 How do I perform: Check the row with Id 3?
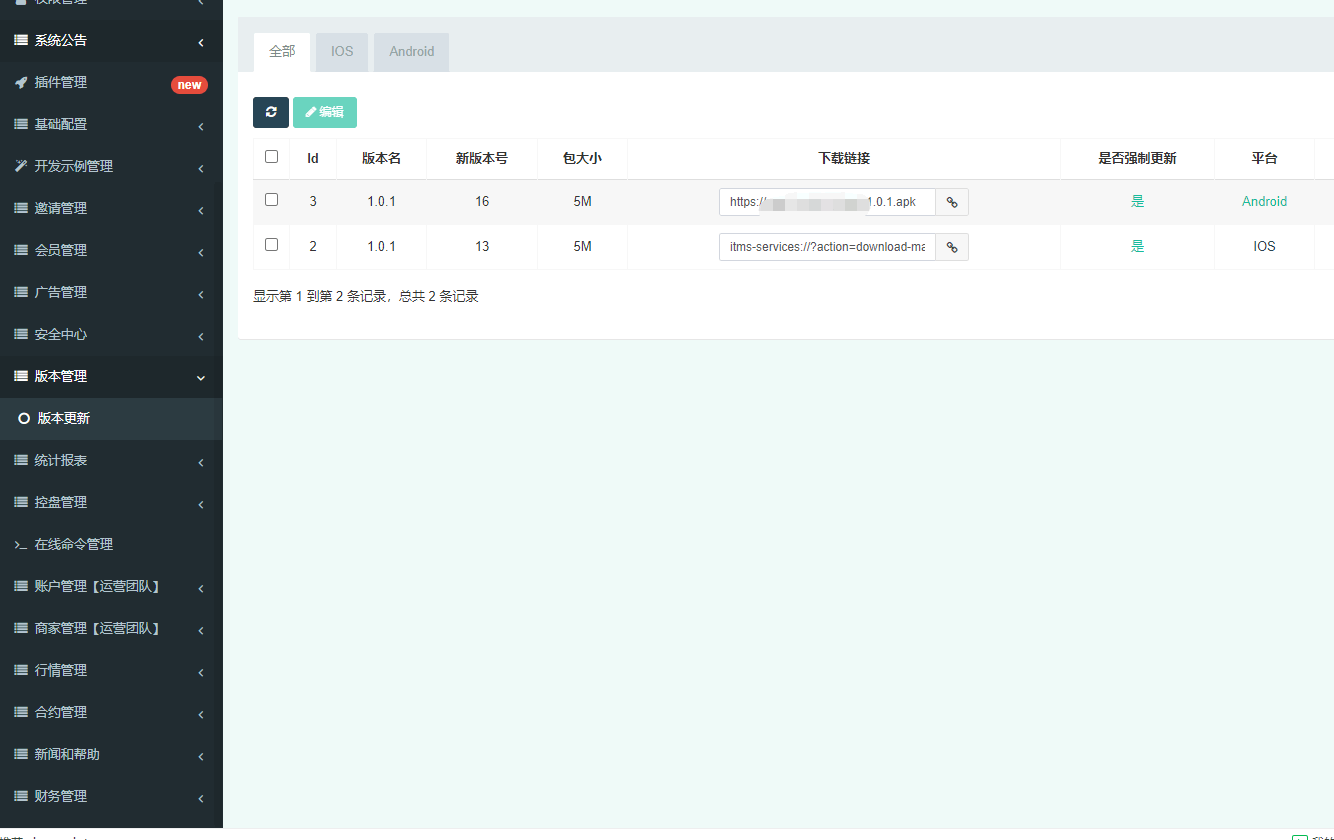[x=271, y=200]
